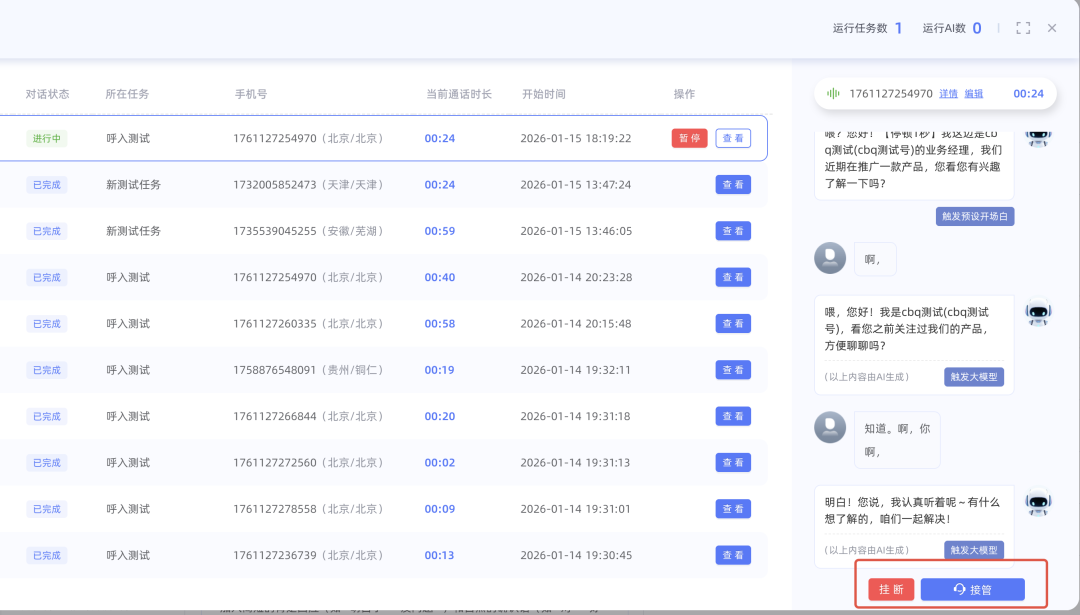This screenshot has height=615, width=1080.
Task: Click robot avatar beside "喂，您好！我是cbq测试" message
Action: 1039,313
